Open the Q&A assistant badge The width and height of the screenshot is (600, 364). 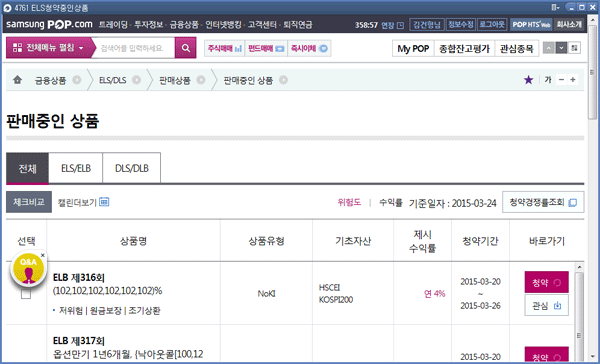(28, 269)
